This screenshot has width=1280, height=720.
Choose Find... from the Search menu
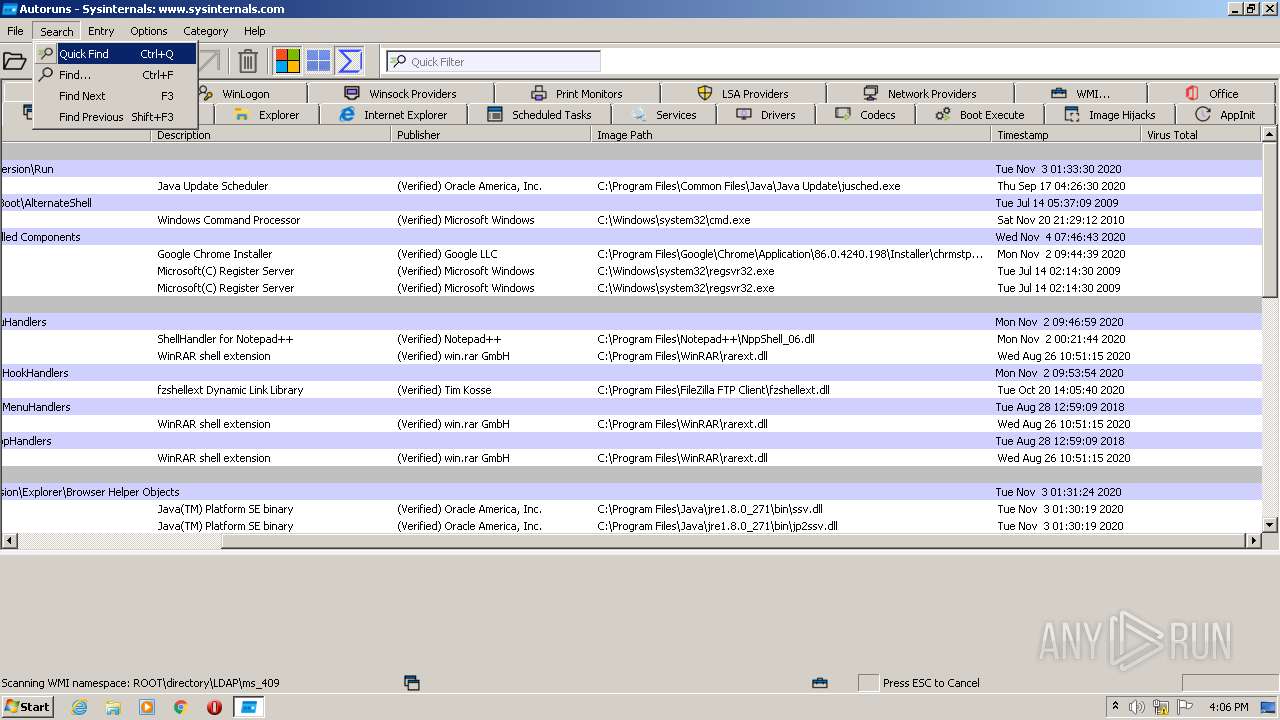tap(115, 75)
